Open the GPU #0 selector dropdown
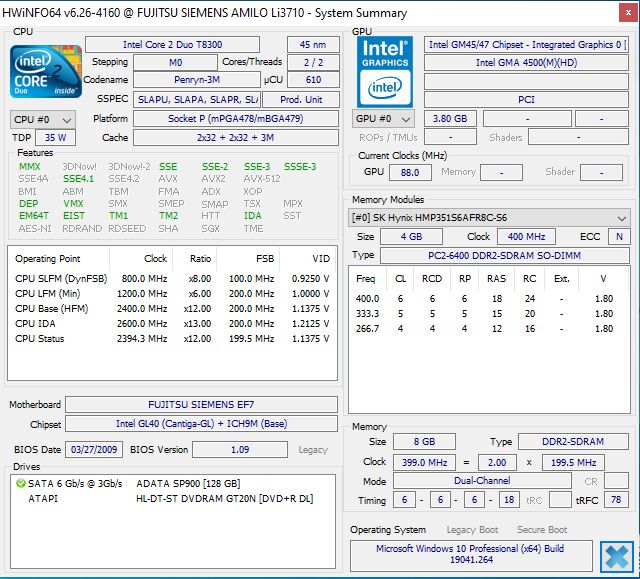This screenshot has width=640, height=579. pyautogui.click(x=383, y=119)
